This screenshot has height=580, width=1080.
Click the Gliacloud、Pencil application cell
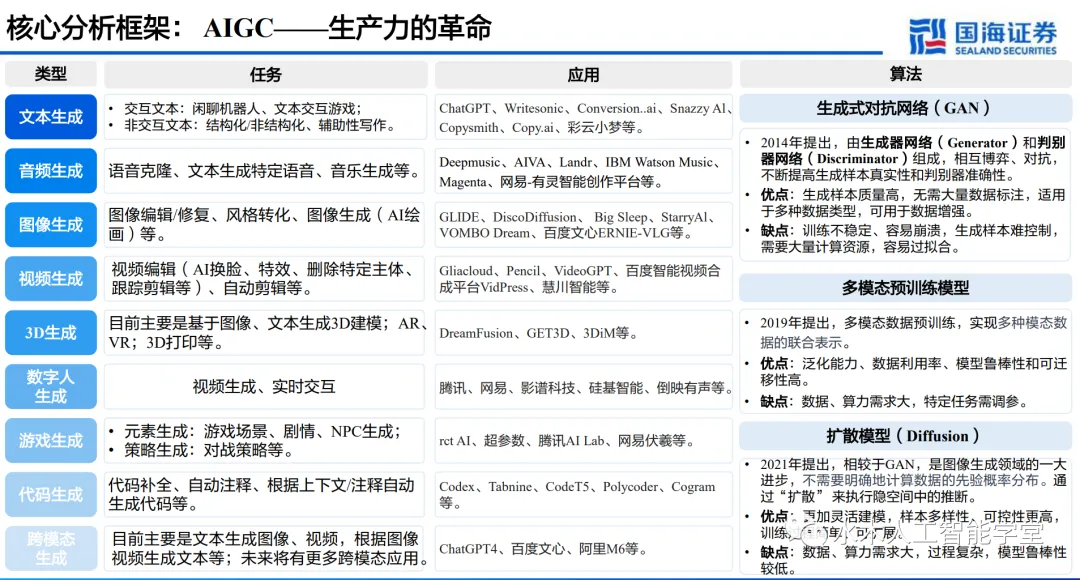(x=583, y=278)
